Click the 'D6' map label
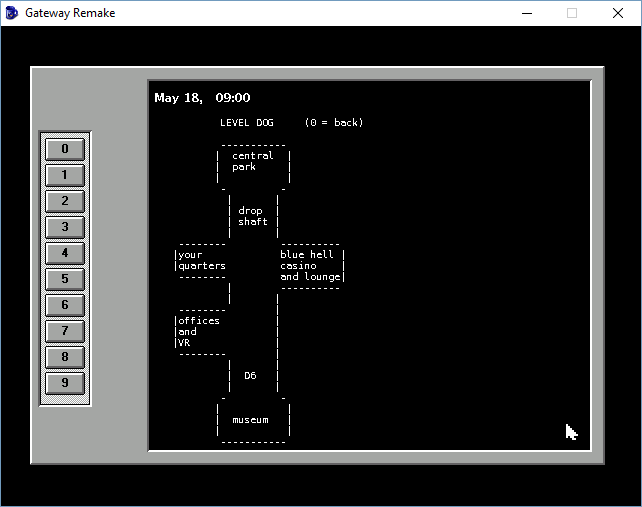This screenshot has width=642, height=507. tap(250, 376)
